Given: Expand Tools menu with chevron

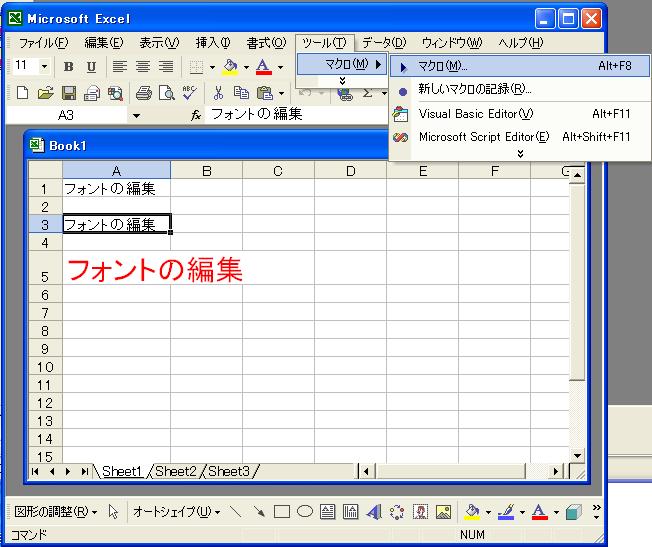Looking at the screenshot, I should (x=342, y=81).
